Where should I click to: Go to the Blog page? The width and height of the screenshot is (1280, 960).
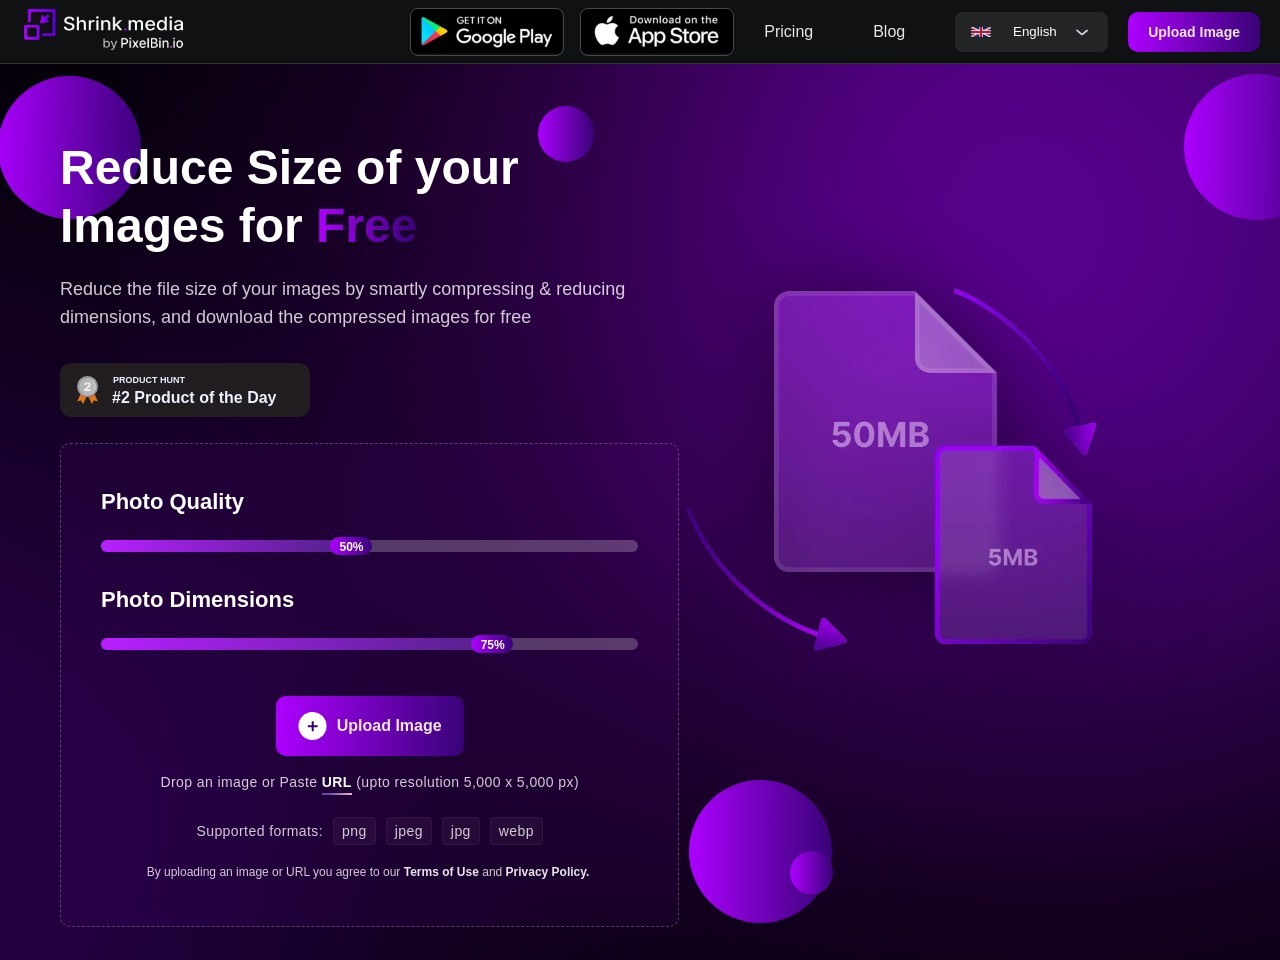[889, 32]
